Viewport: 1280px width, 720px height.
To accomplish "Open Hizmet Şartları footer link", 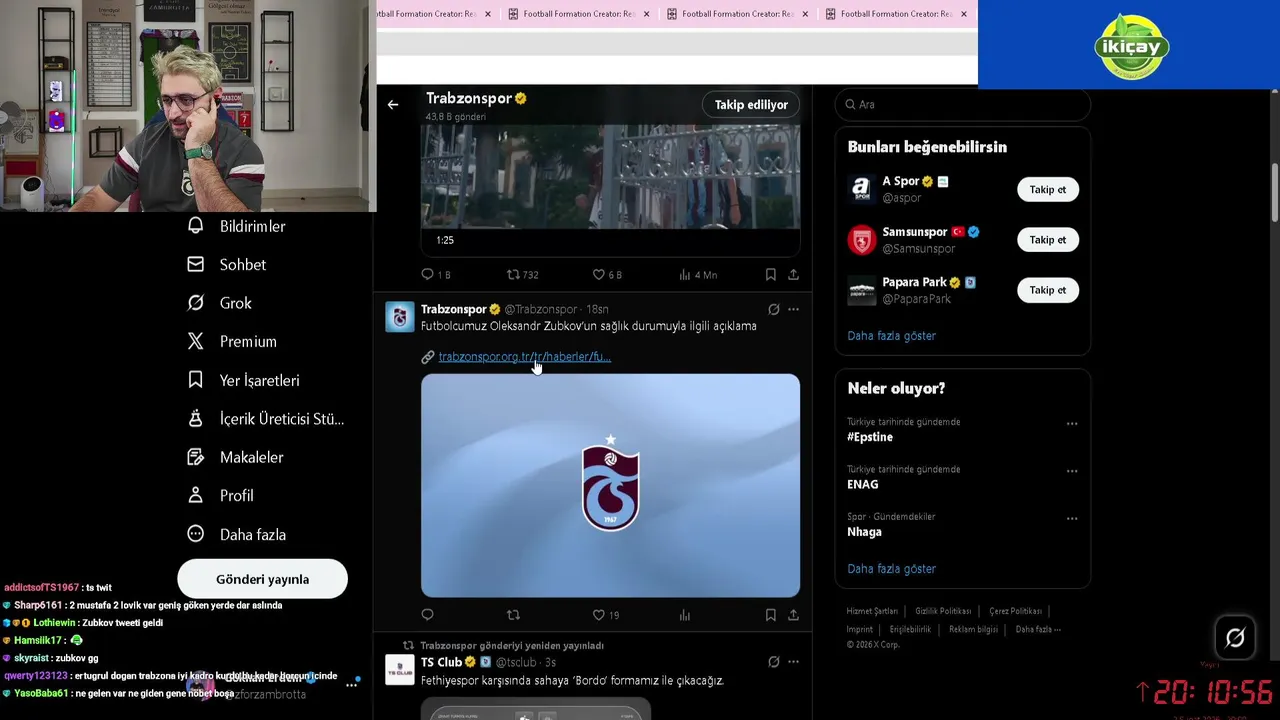I will 872,611.
